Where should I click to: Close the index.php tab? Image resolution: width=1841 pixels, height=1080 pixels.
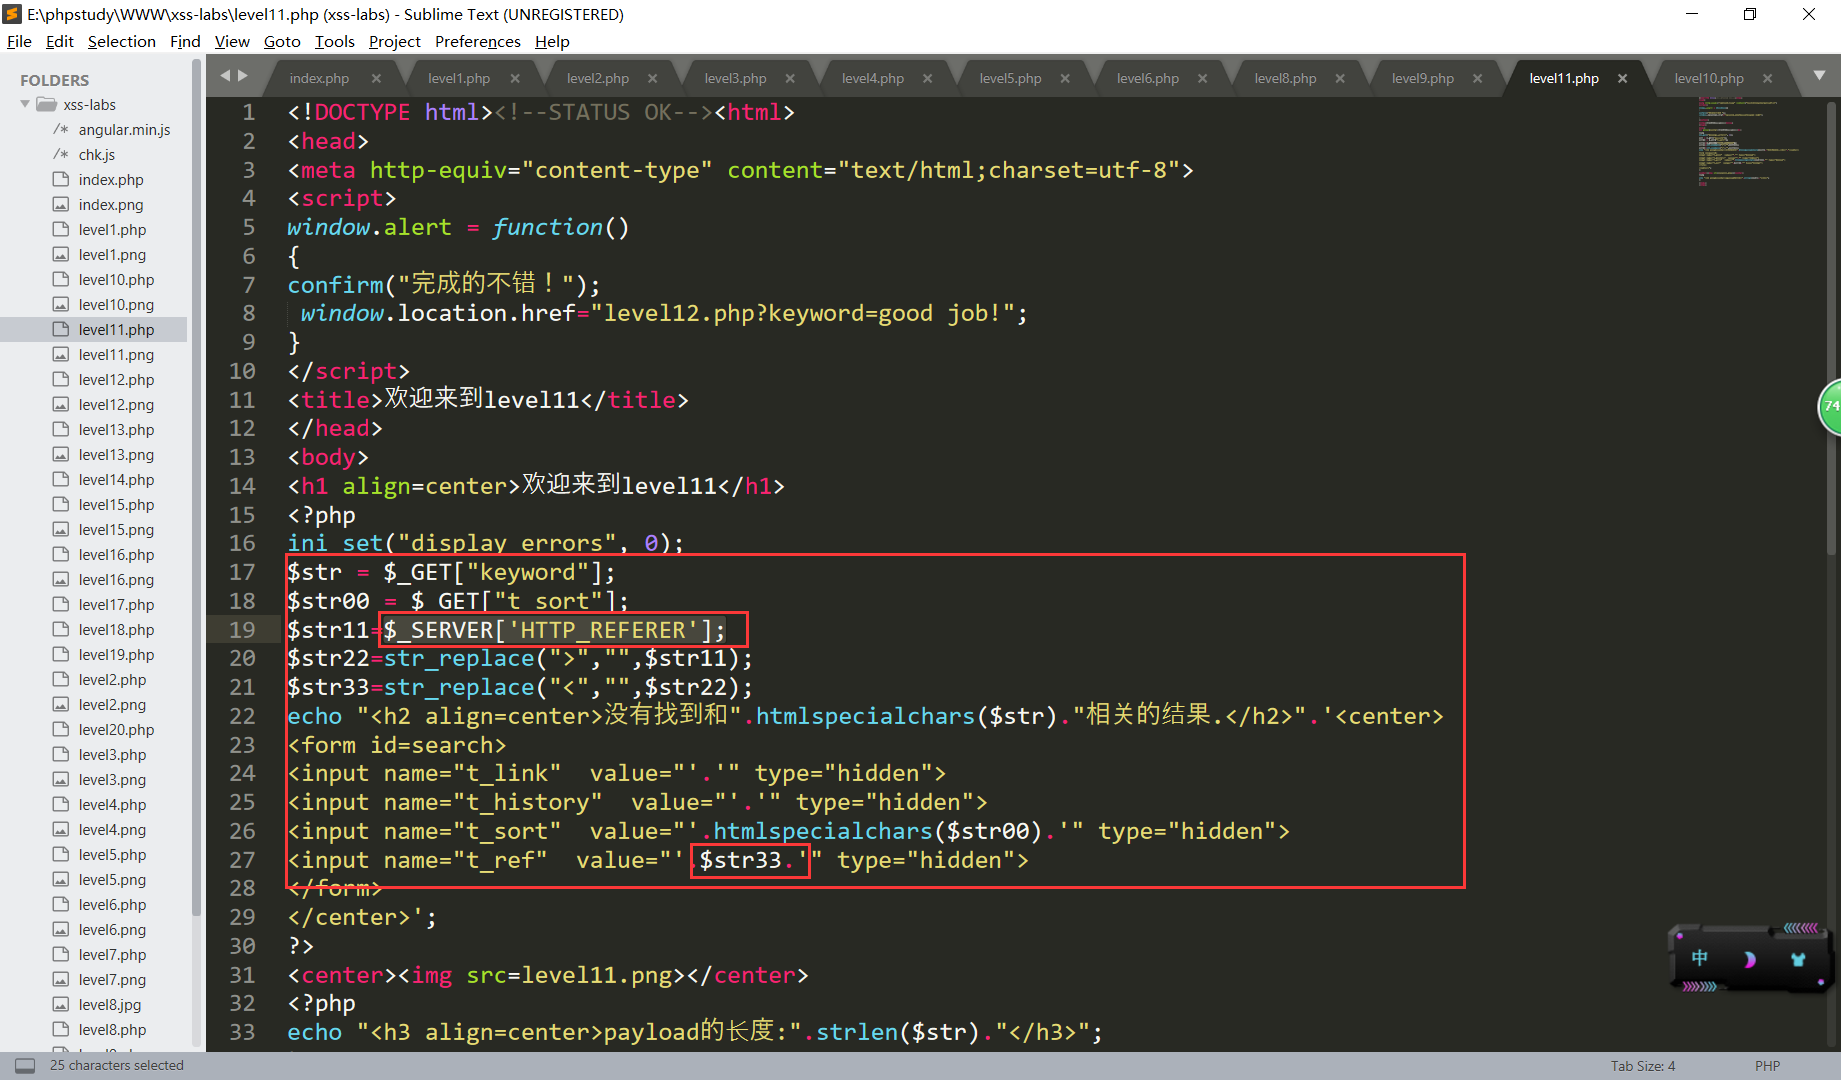[x=376, y=78]
